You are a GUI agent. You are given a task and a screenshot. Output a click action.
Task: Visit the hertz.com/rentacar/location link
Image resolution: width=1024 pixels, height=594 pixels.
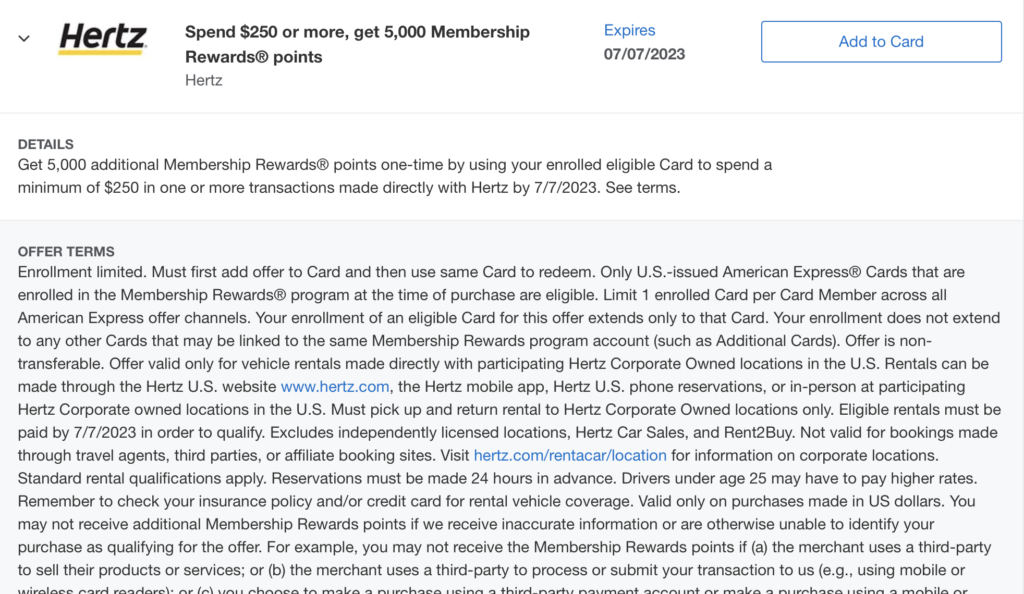(570, 455)
